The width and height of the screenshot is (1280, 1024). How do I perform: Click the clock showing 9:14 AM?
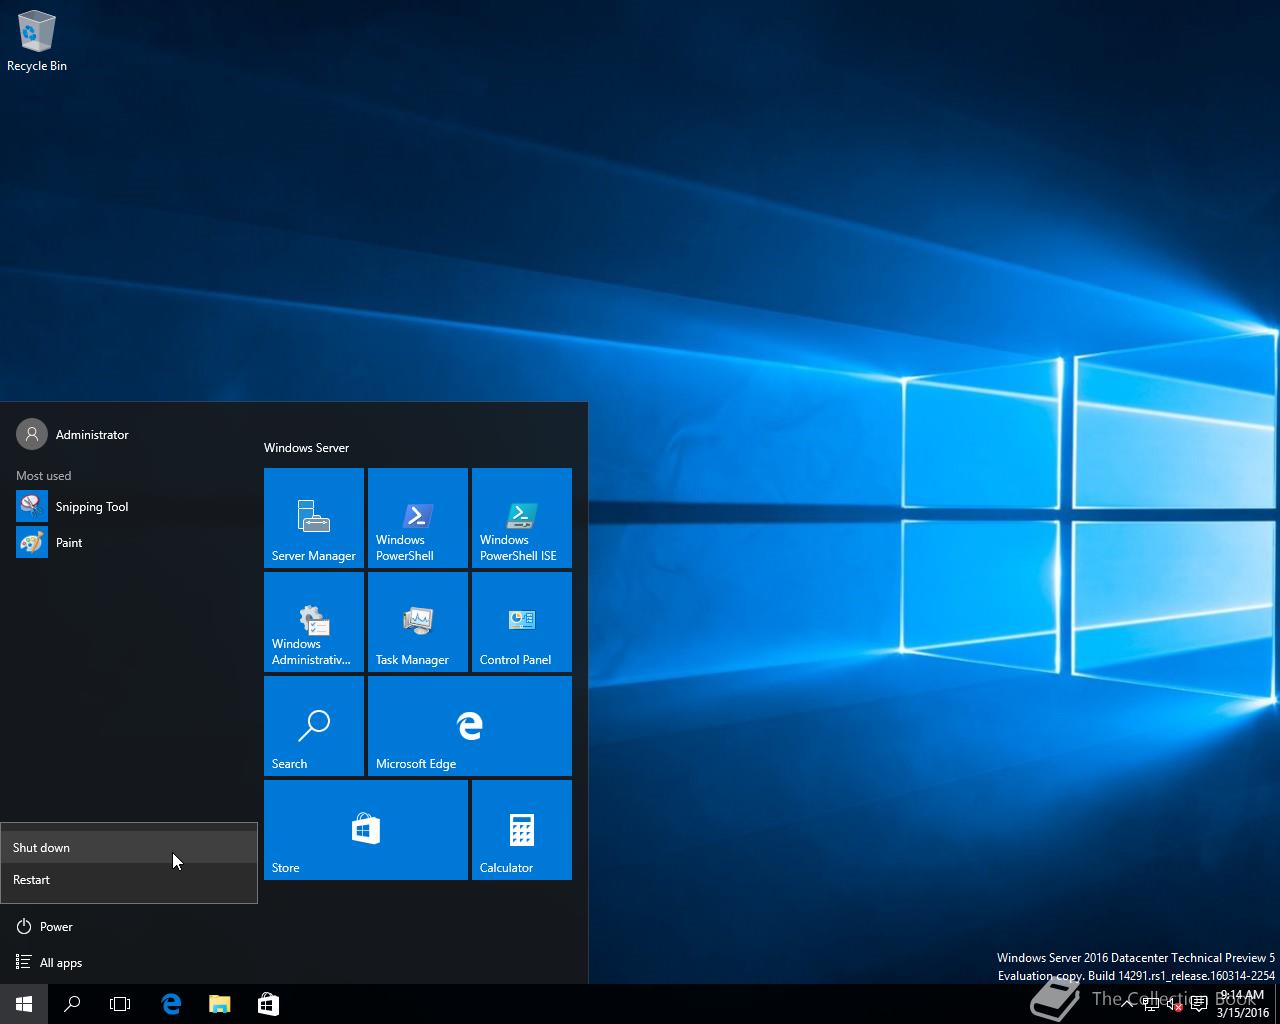[1243, 1004]
